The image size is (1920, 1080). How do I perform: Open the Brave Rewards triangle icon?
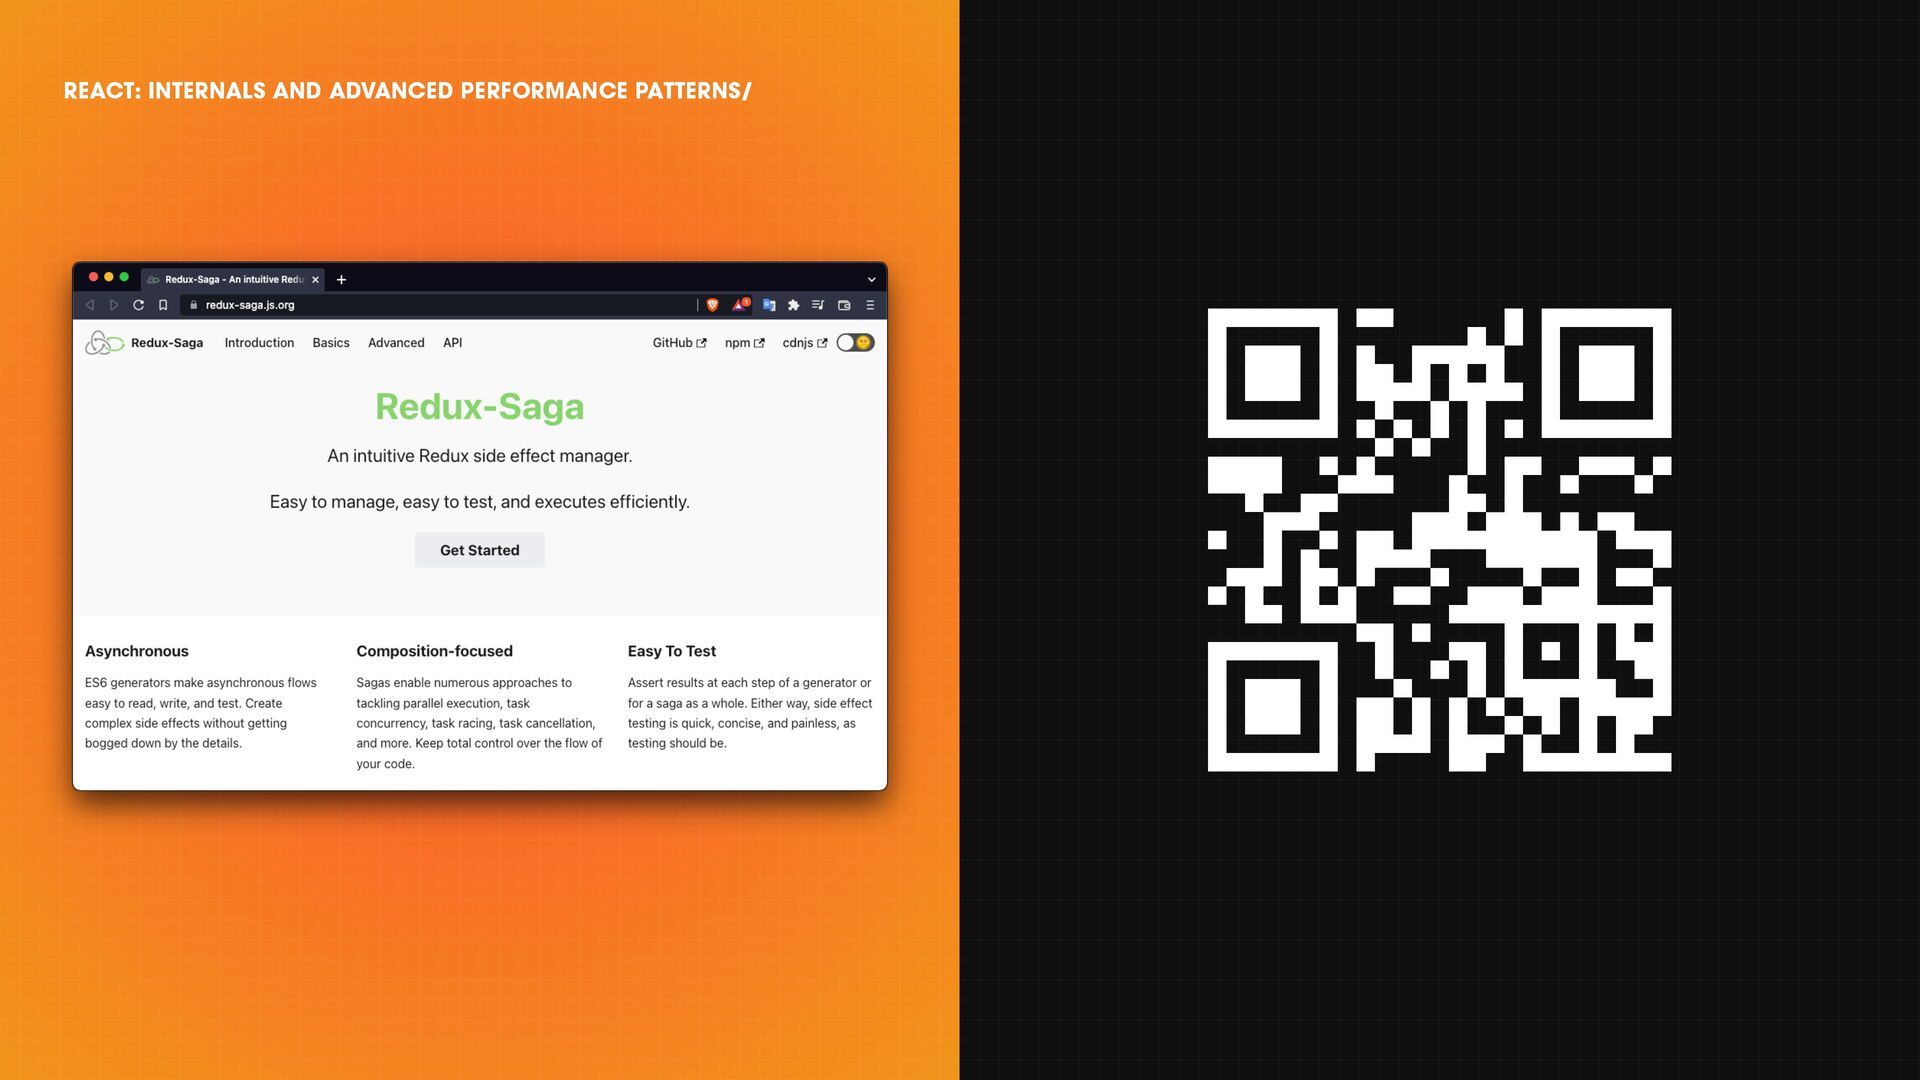tap(740, 305)
